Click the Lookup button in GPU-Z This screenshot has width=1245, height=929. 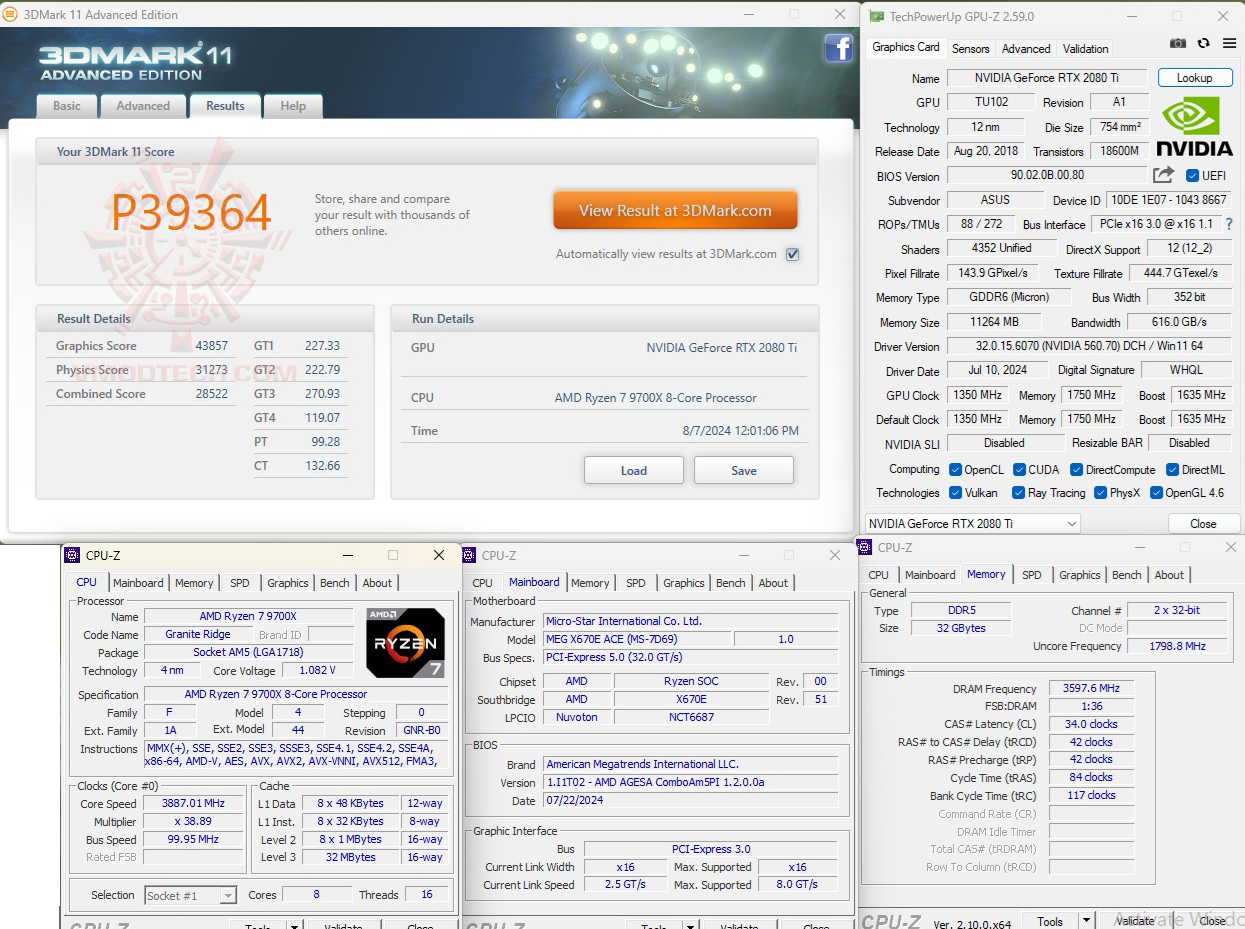pos(1194,78)
